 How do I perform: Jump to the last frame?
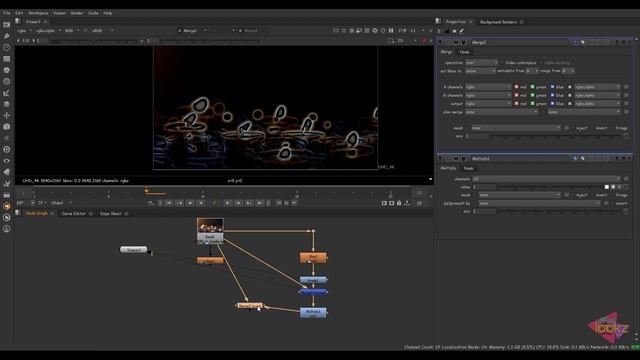click(x=260, y=203)
